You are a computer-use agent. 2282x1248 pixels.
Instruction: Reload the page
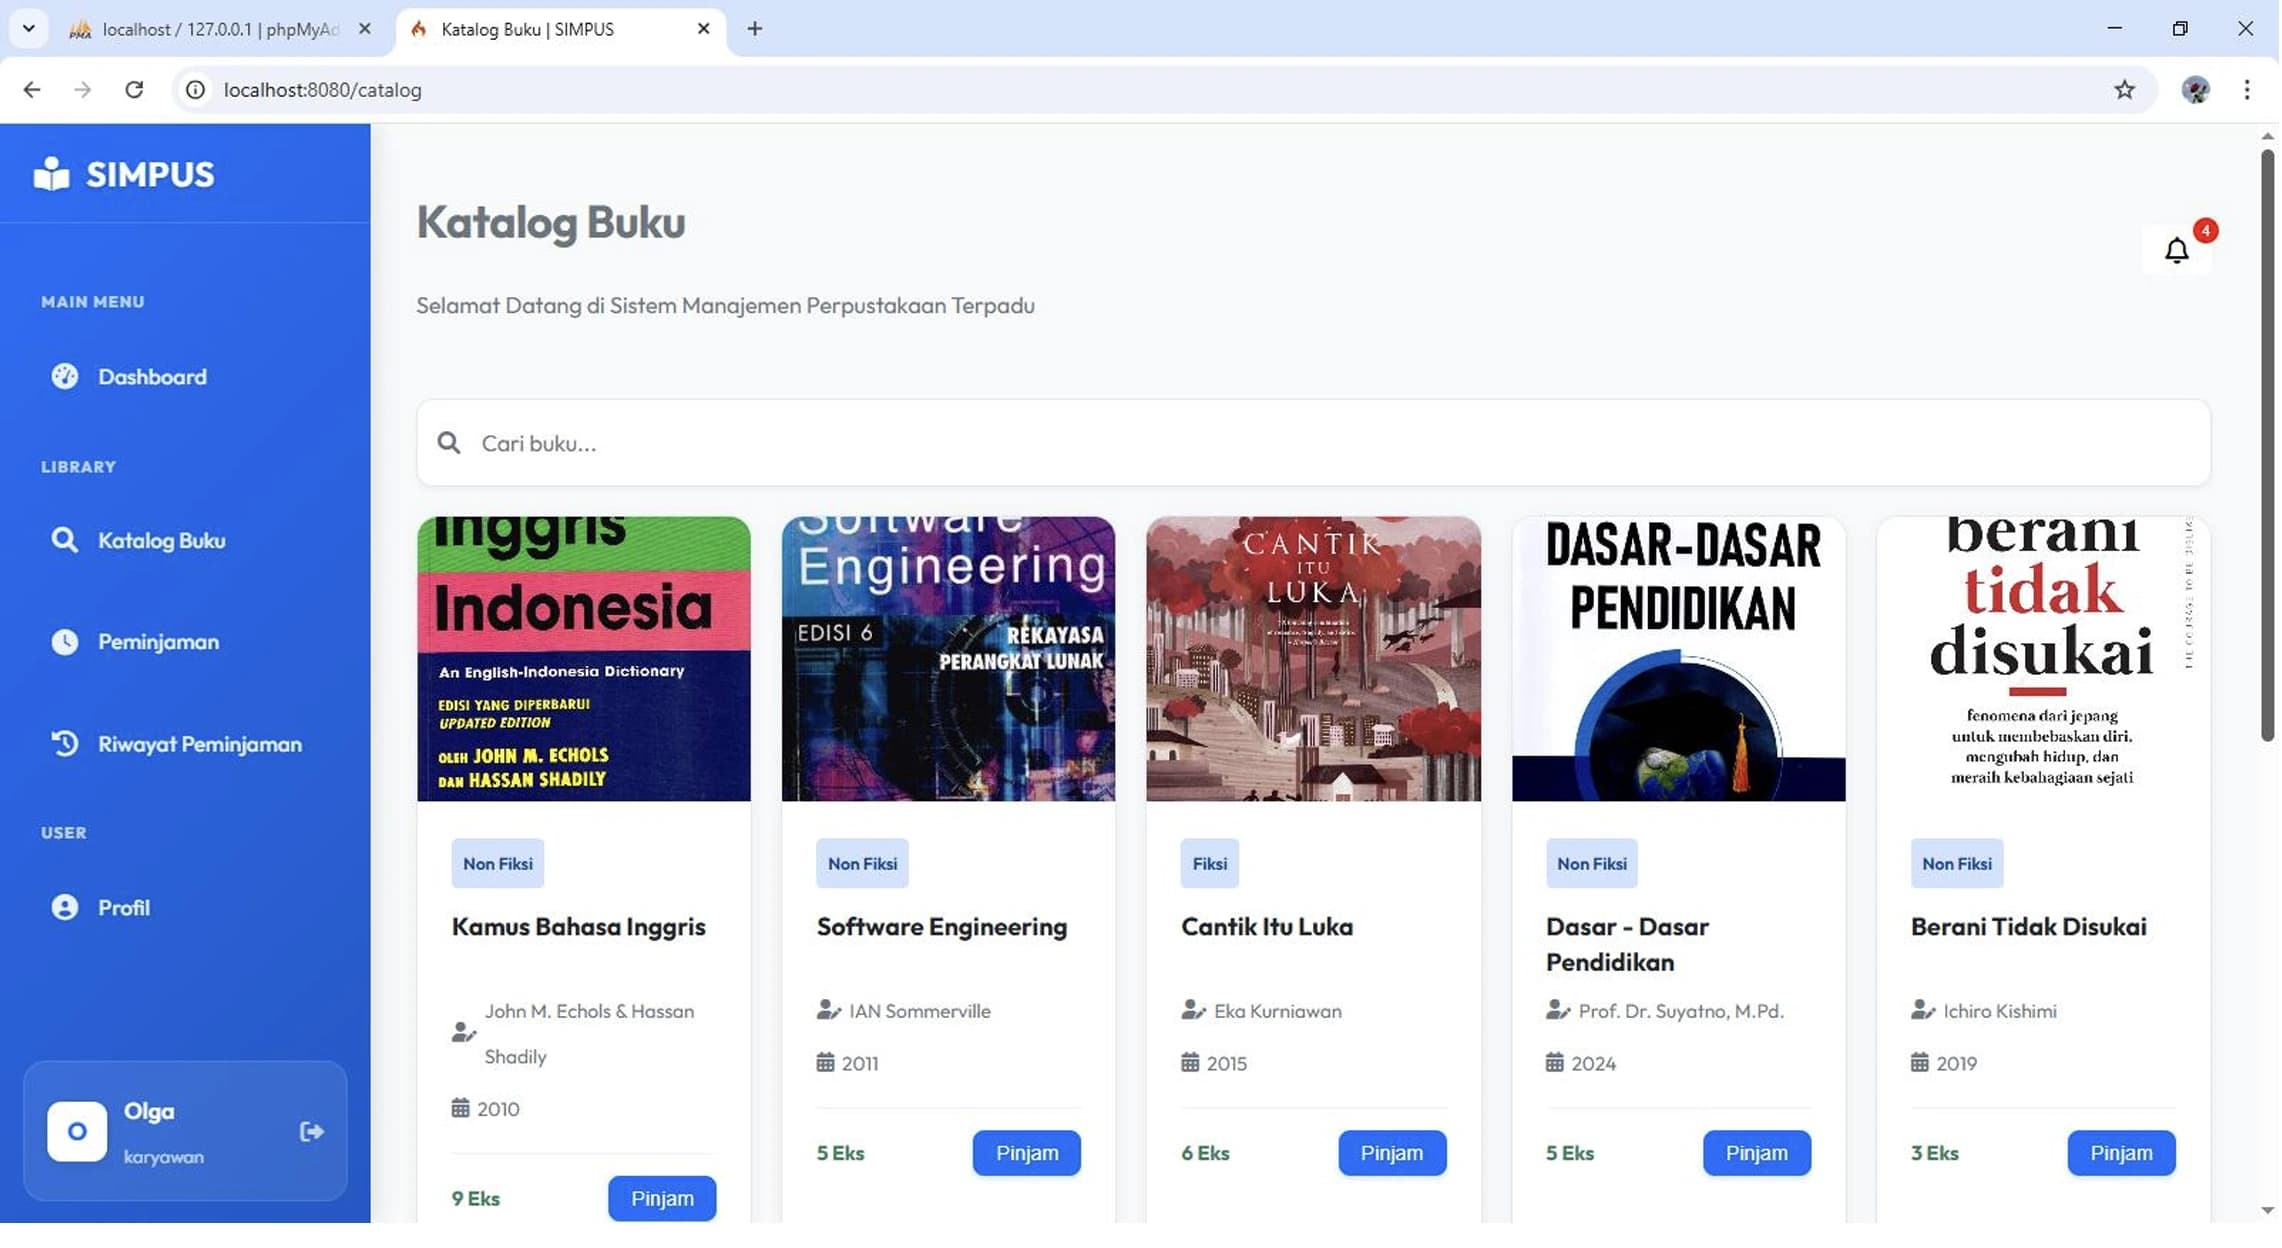(134, 90)
